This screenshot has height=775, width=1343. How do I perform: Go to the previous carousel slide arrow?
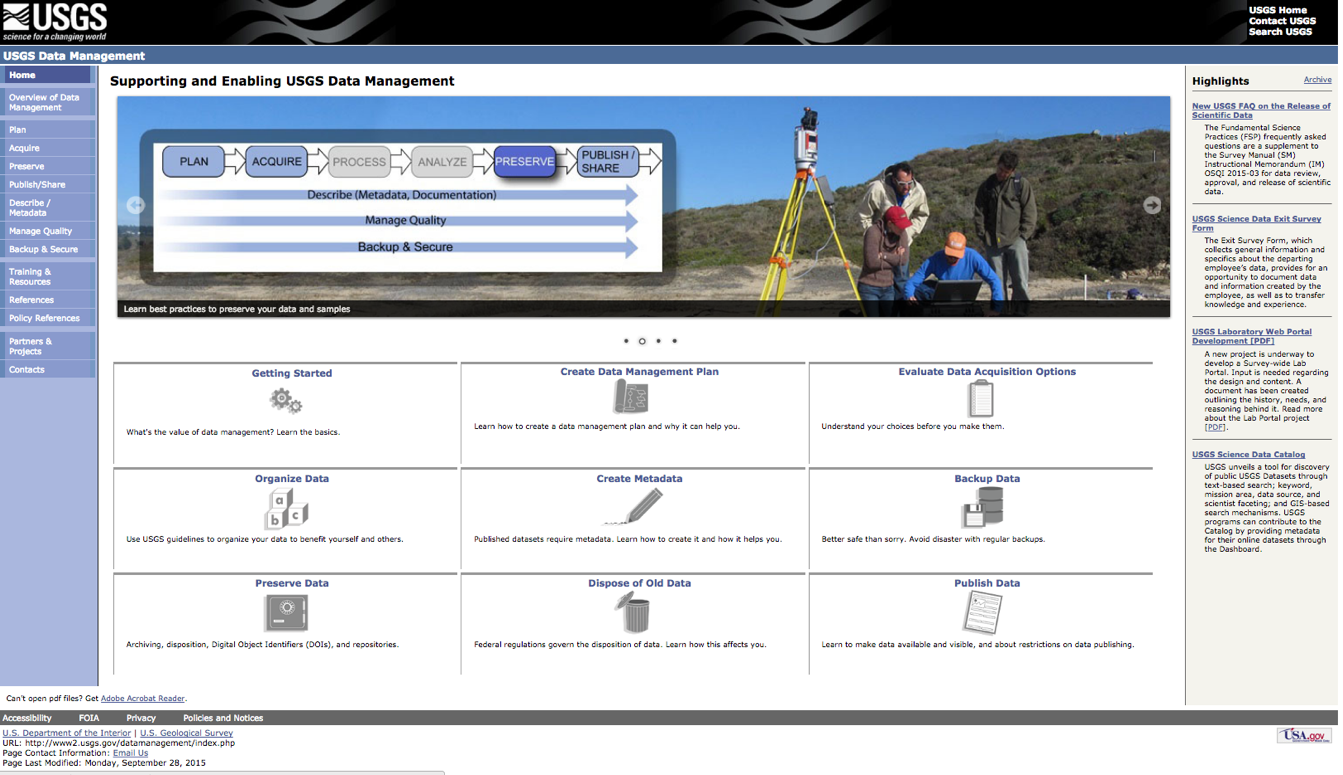coord(136,205)
